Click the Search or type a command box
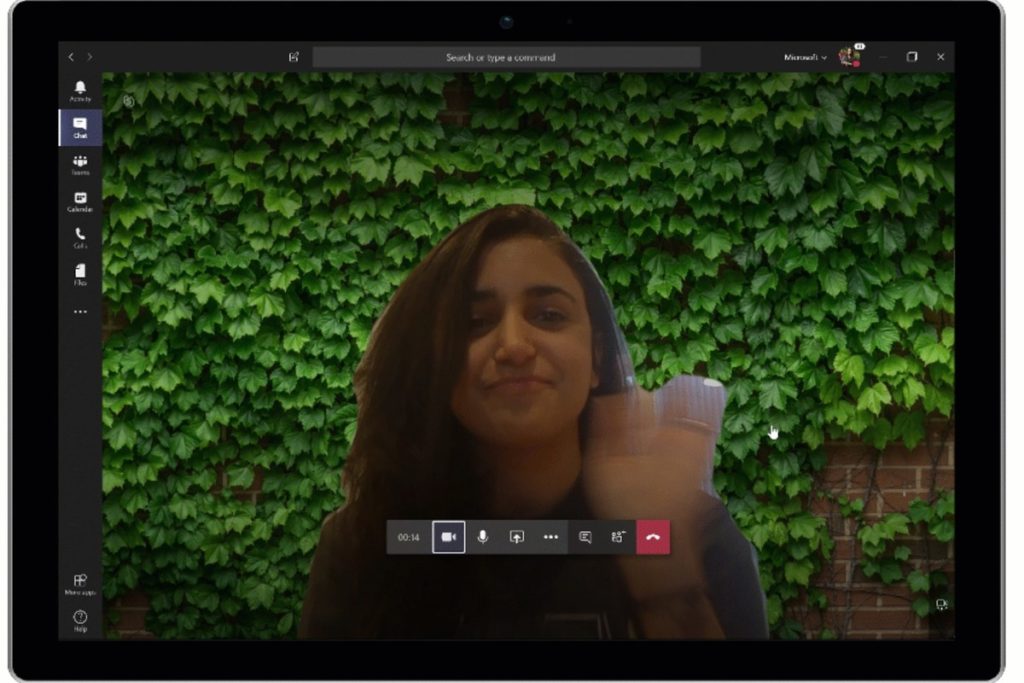Image resolution: width=1024 pixels, height=683 pixels. click(x=506, y=57)
